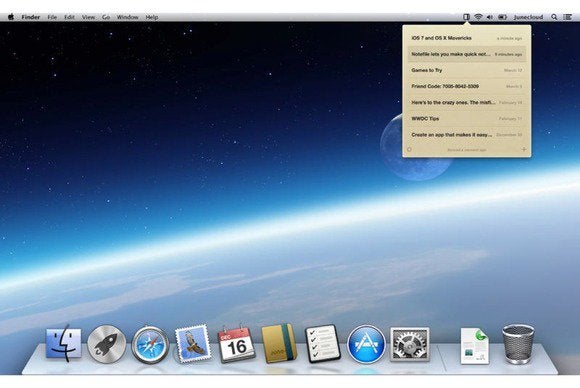This screenshot has width=580, height=388.
Task: Launch Finder from the Dock
Action: point(64,344)
